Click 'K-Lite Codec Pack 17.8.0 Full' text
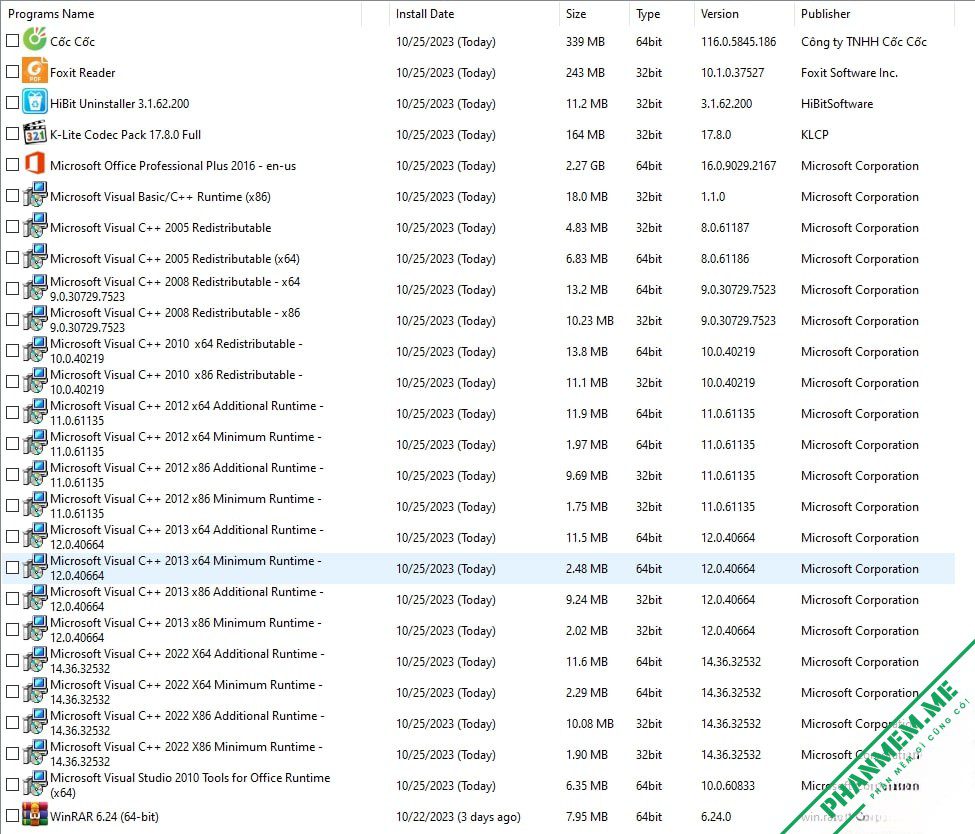This screenshot has width=975, height=834. point(125,135)
